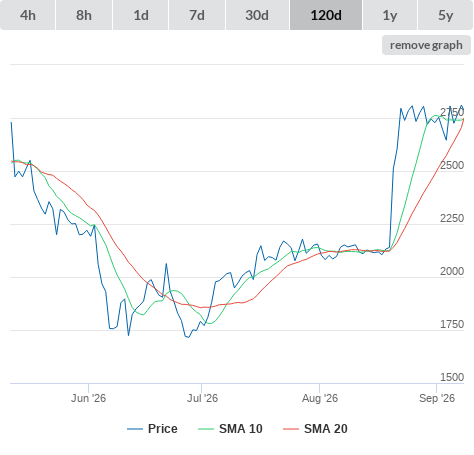Open the 30d time range view
The width and height of the screenshot is (474, 455).
(257, 15)
